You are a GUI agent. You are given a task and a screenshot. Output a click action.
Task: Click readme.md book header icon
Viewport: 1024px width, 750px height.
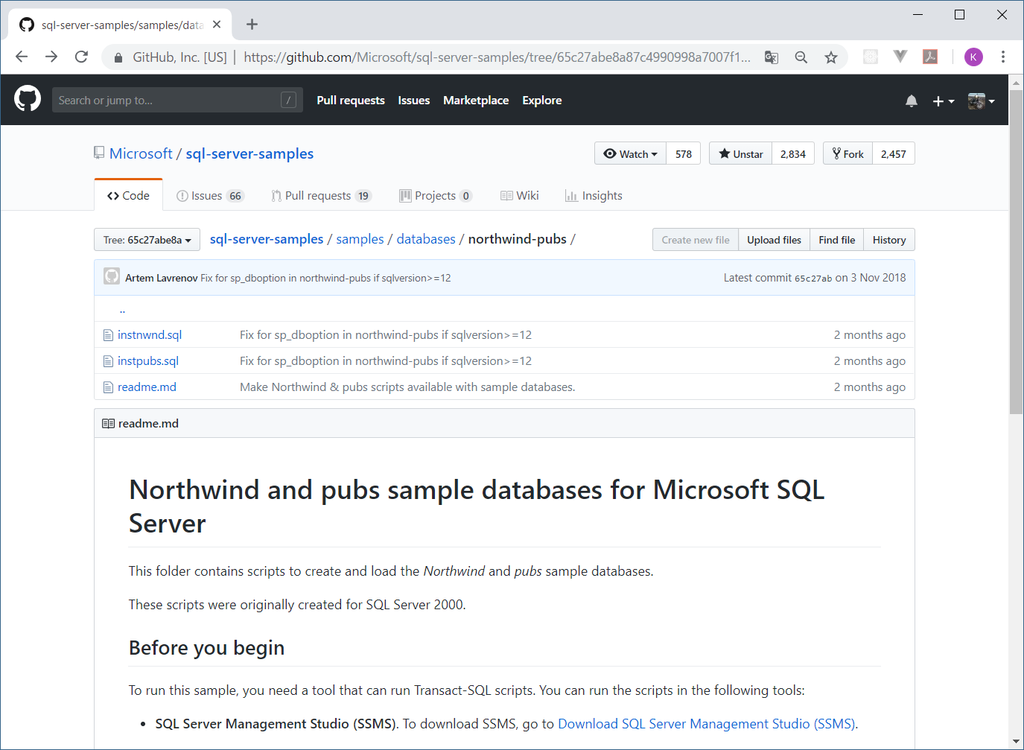point(108,423)
